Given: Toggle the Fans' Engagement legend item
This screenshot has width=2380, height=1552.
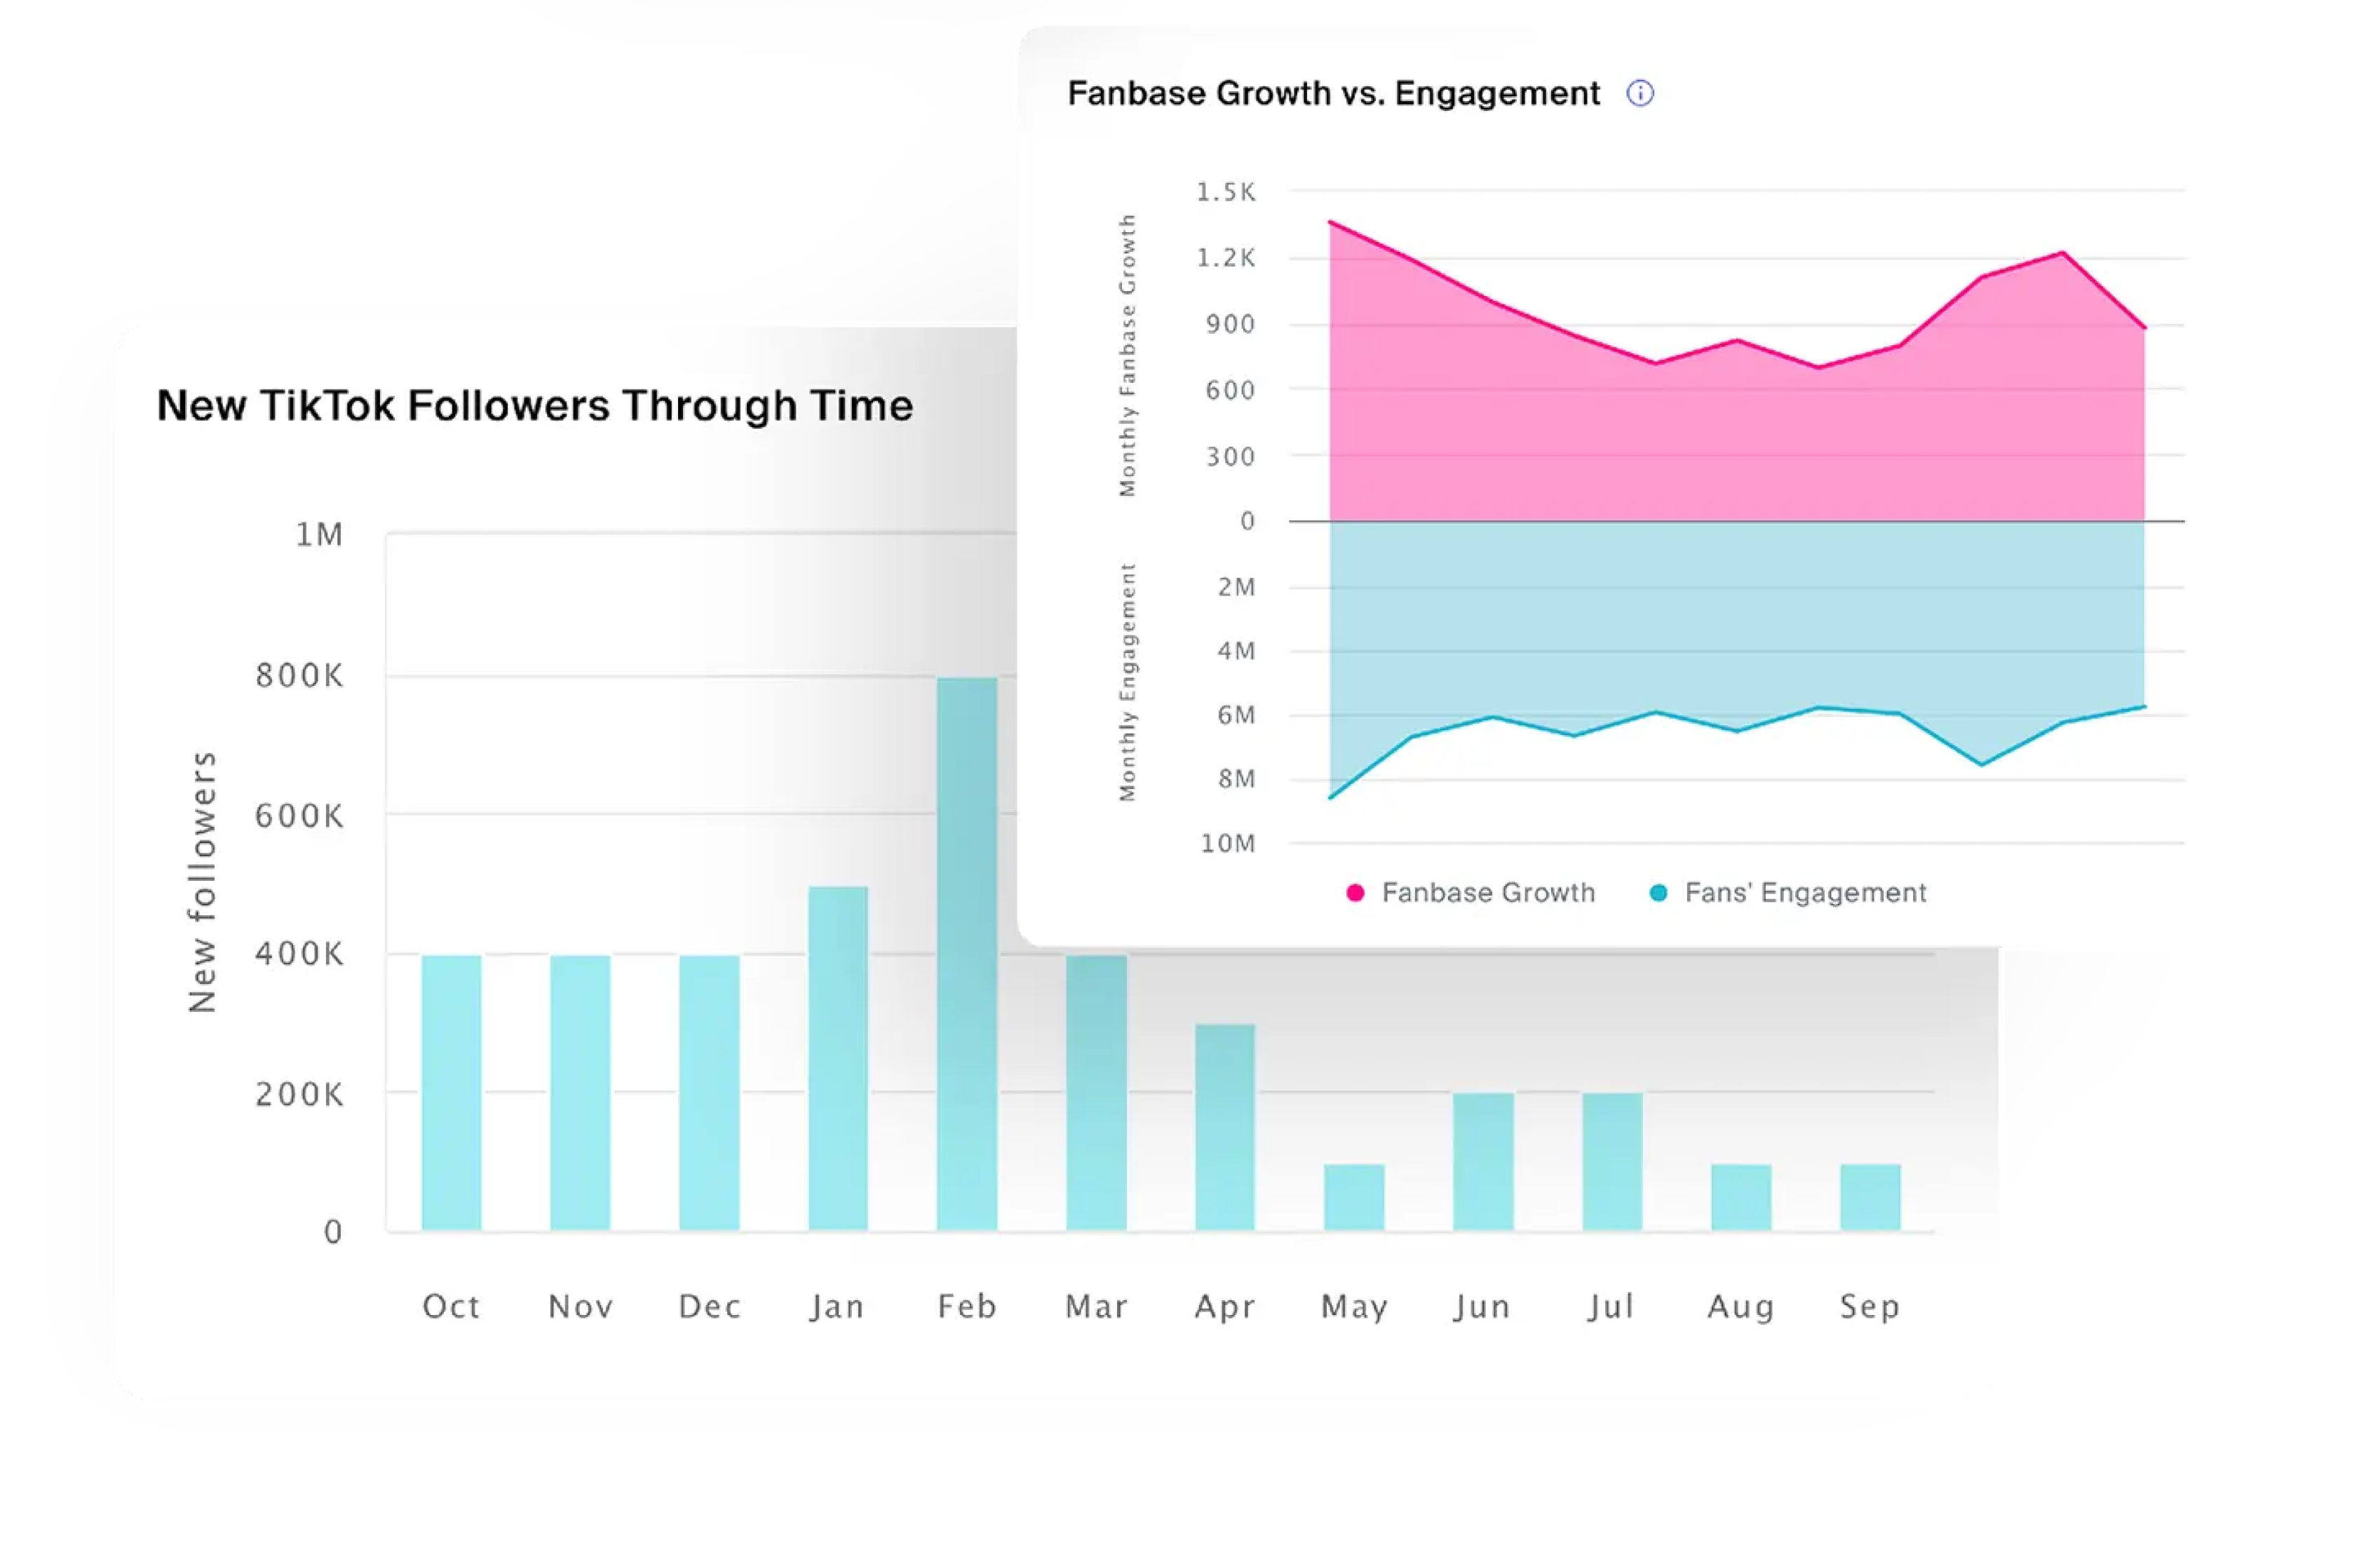Looking at the screenshot, I should click(1804, 892).
